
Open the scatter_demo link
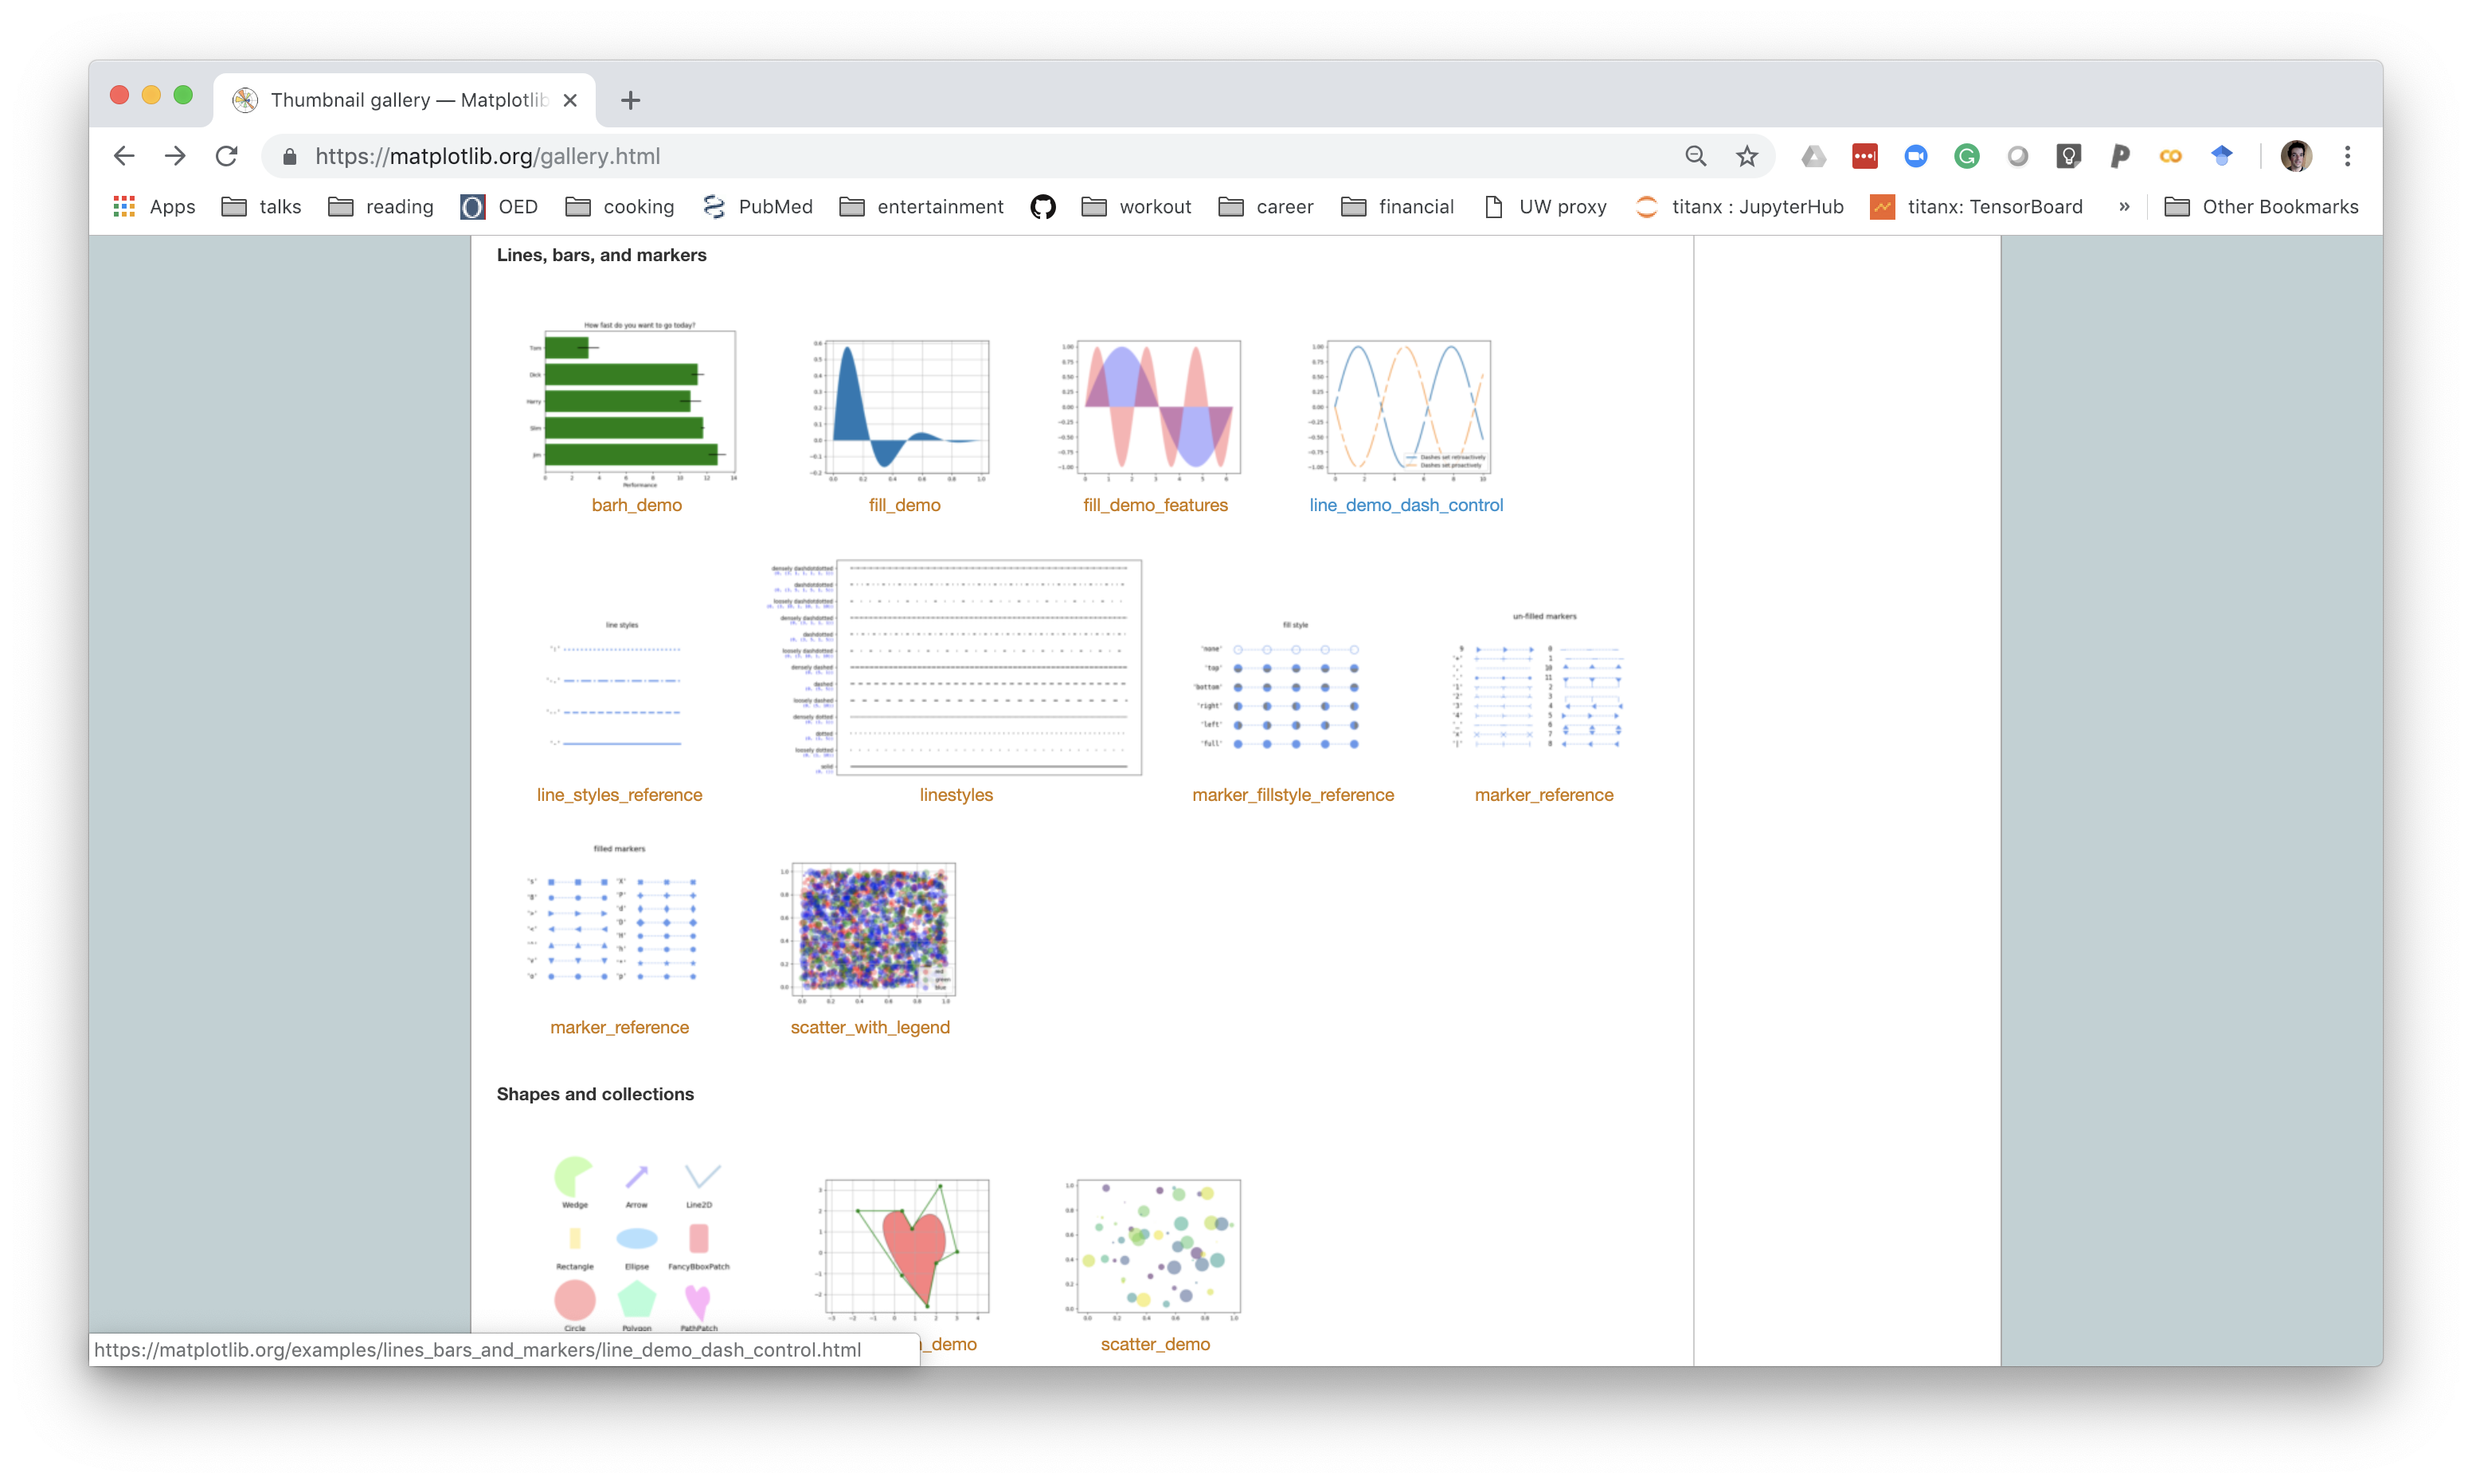(1155, 1344)
